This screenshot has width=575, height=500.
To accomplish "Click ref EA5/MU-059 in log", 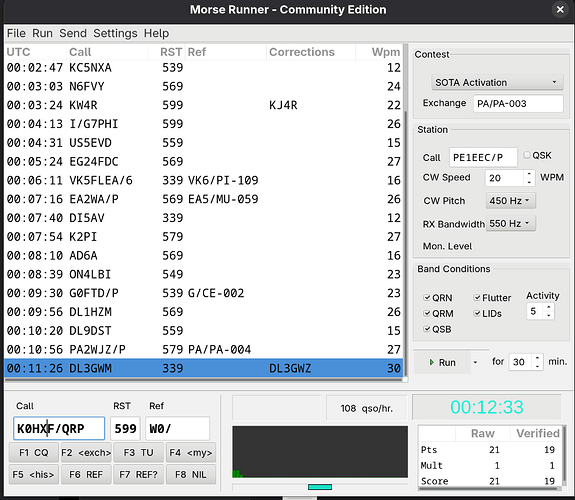I will 223,199.
